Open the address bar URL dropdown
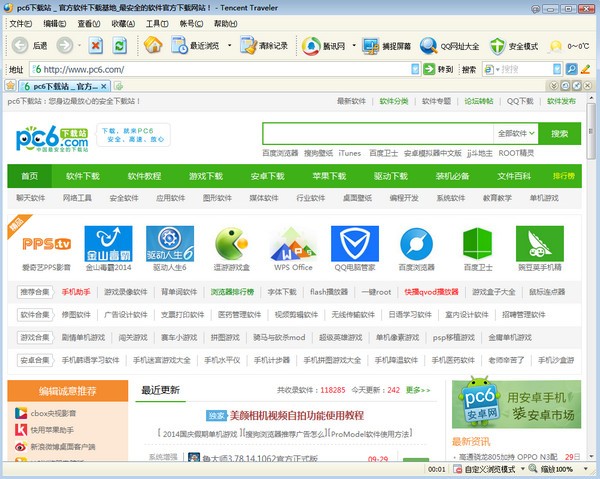The image size is (600, 479). [x=415, y=69]
